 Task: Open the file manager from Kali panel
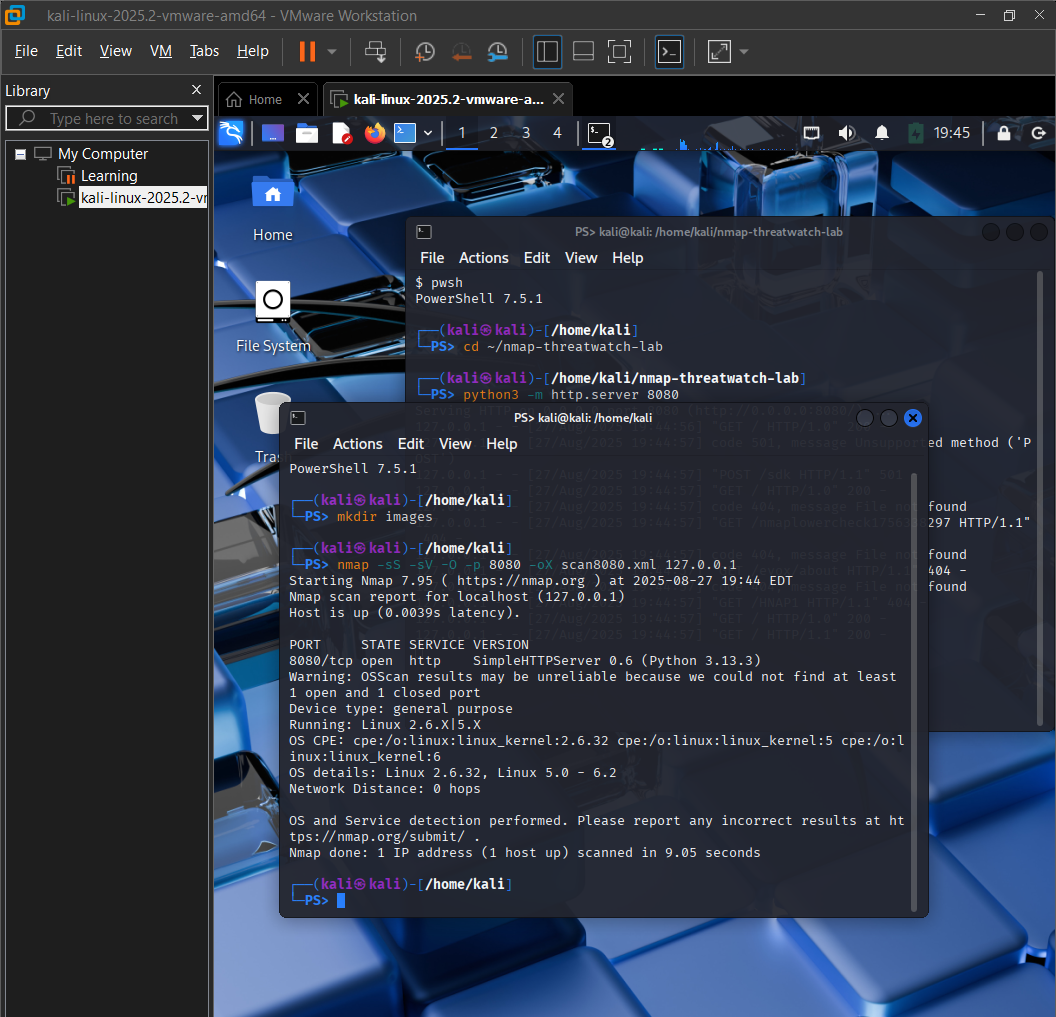[306, 133]
